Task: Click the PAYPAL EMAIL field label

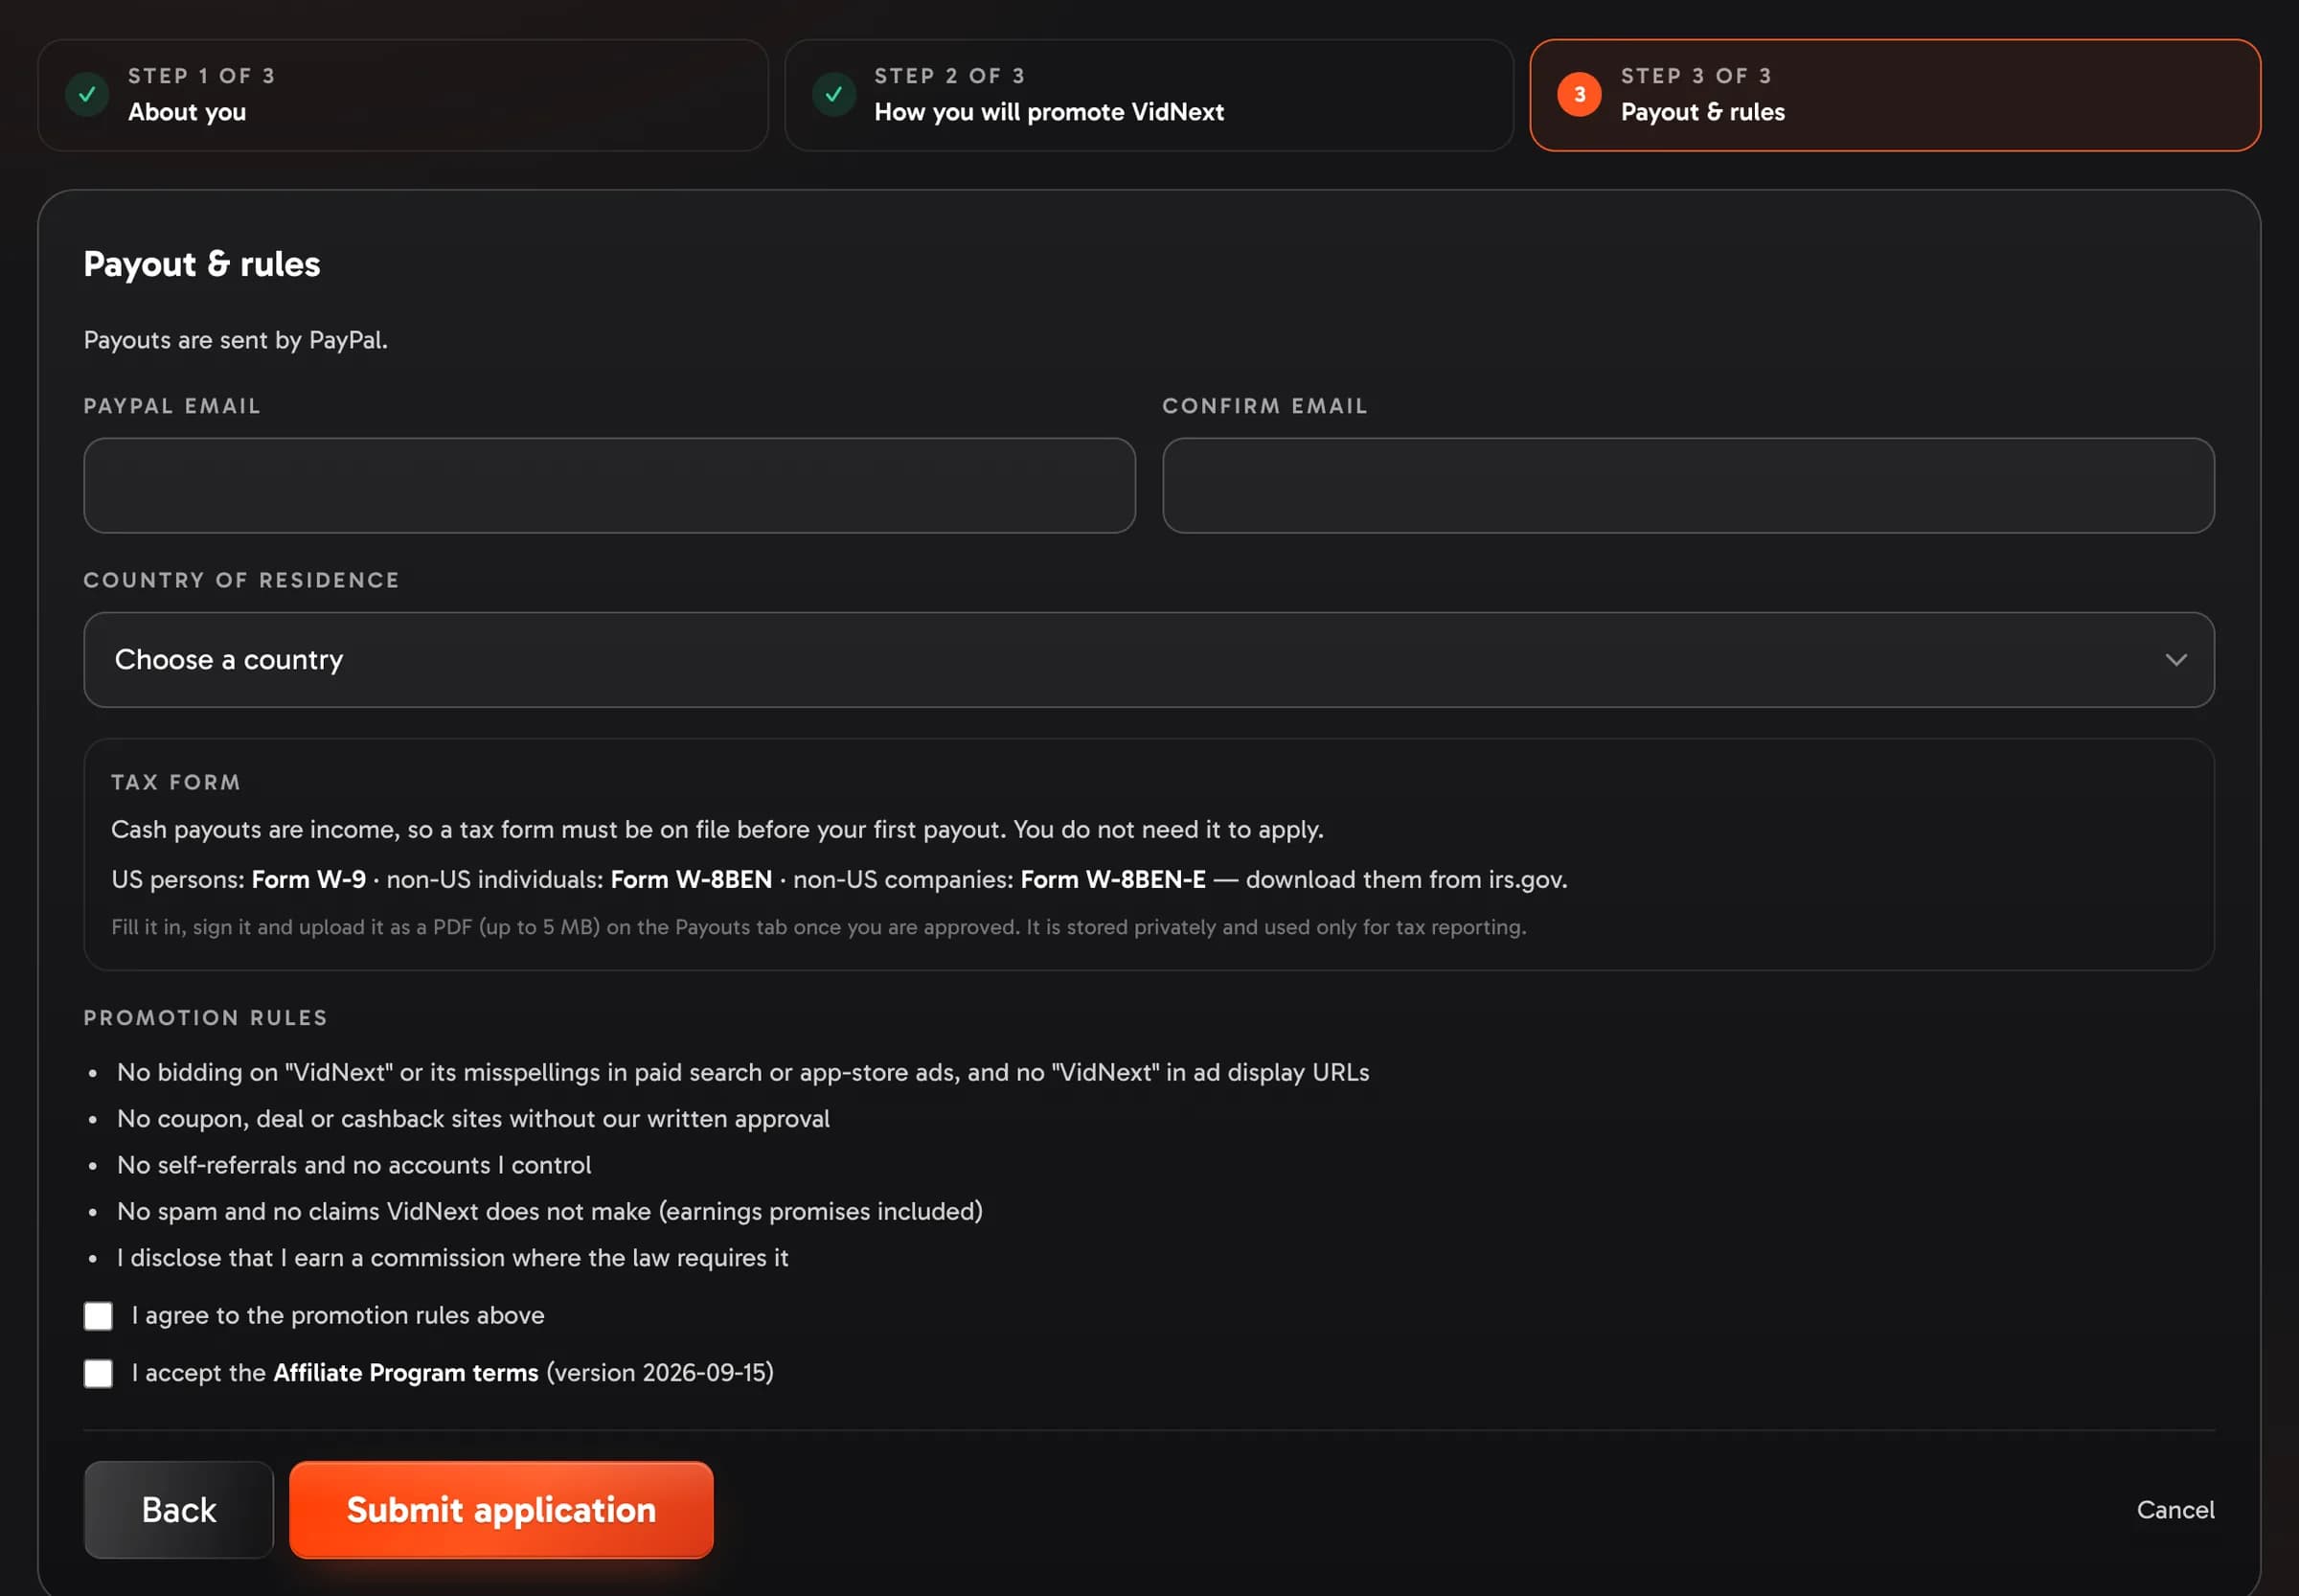Action: pos(172,406)
